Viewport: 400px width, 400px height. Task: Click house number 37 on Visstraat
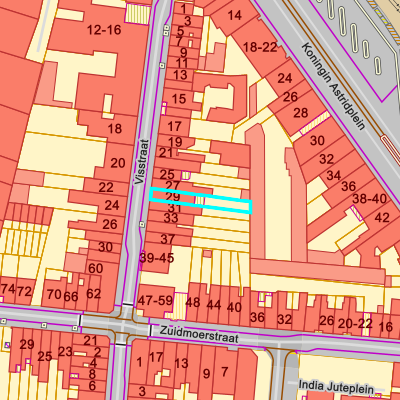167,239
